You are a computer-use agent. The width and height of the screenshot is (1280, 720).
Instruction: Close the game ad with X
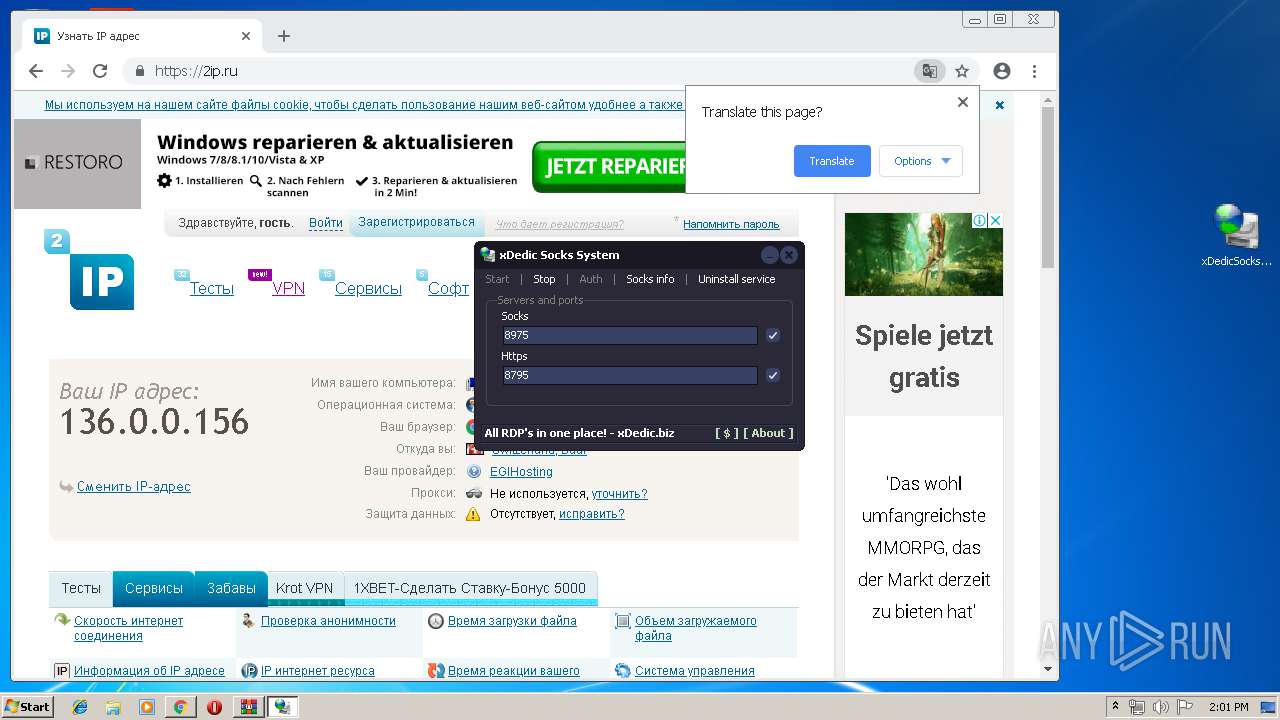tap(995, 221)
